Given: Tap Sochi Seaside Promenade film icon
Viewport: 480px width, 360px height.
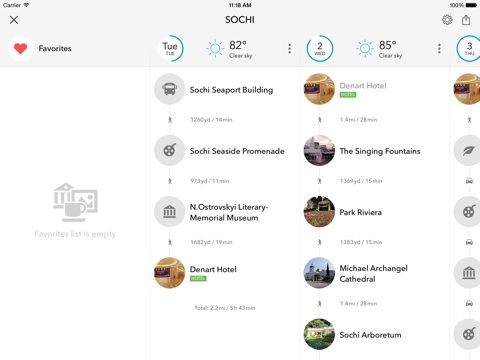Looking at the screenshot, I should tap(169, 150).
